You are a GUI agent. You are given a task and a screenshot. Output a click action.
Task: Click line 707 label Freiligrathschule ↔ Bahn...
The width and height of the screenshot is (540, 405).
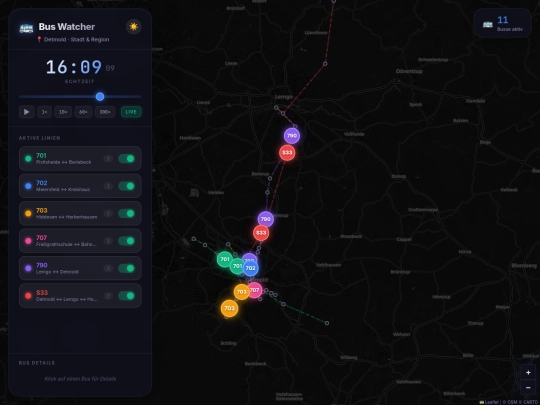point(66,245)
